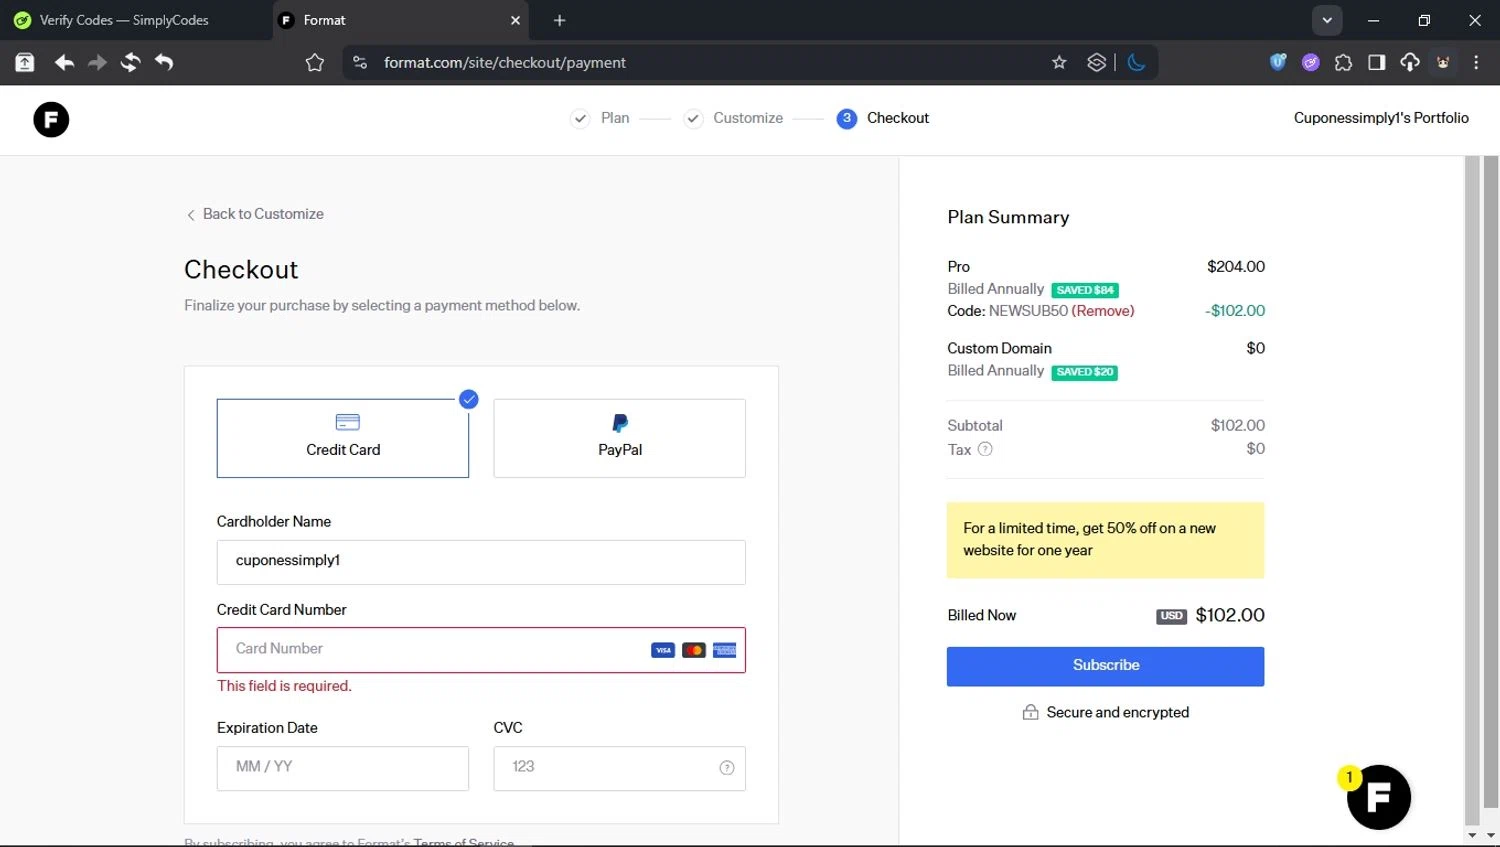Click the Expiration Date MM / YY field

[x=343, y=768]
